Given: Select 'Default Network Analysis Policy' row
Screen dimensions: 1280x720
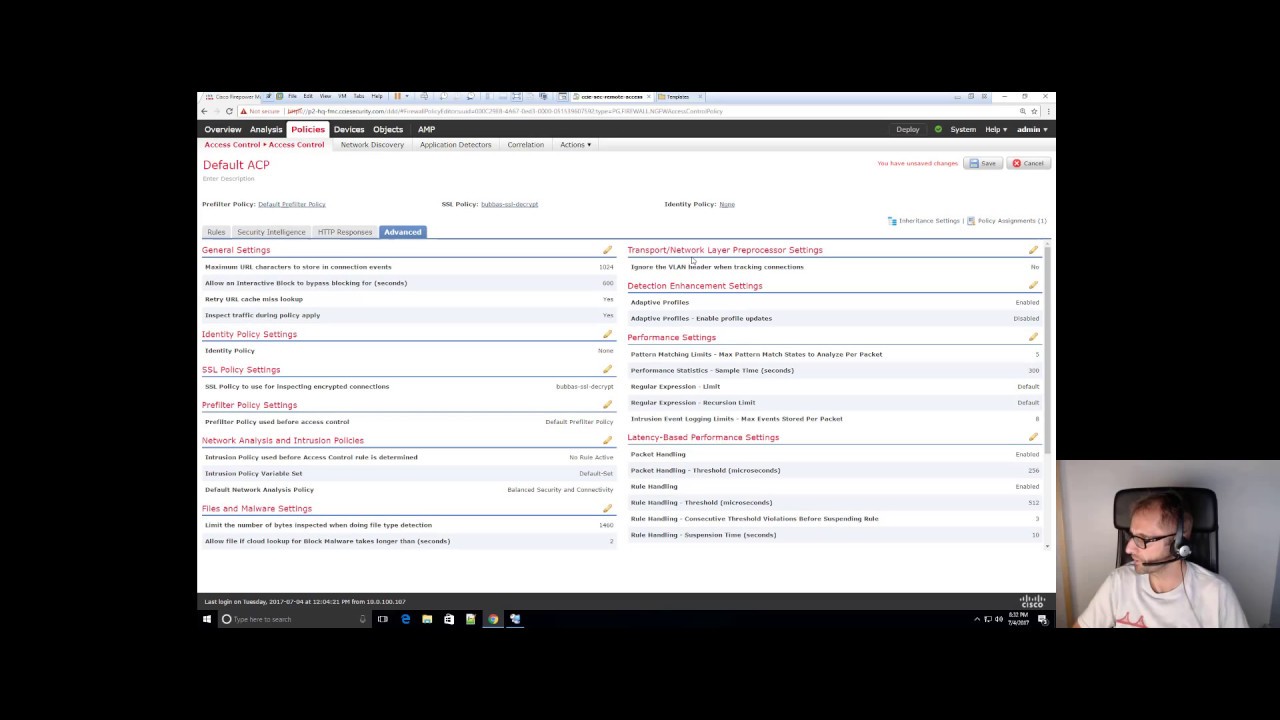Looking at the screenshot, I should pos(409,490).
